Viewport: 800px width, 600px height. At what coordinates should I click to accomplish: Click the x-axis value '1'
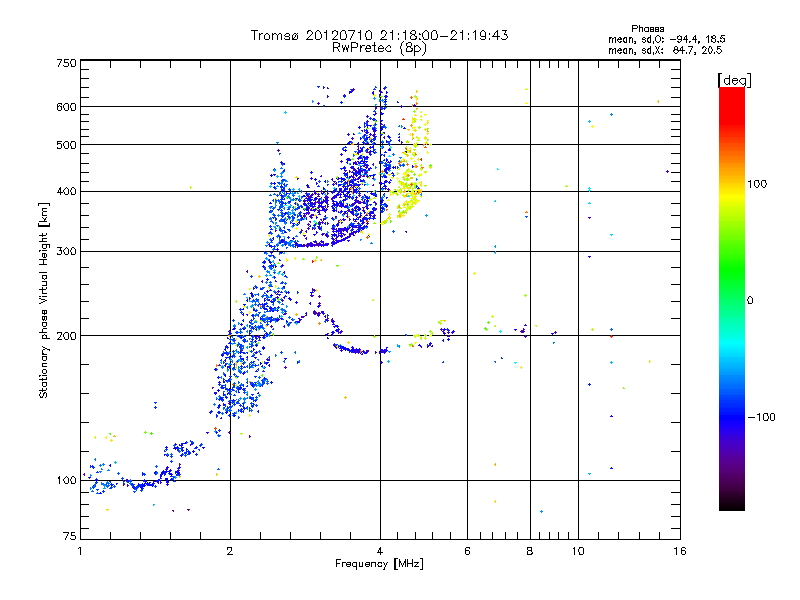80,551
